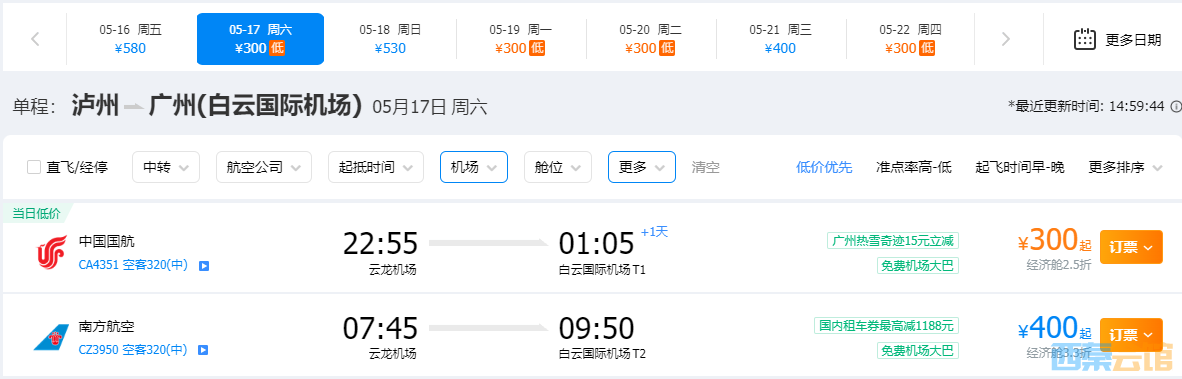The width and height of the screenshot is (1182, 379).
Task: Select the 05-18 周日 date tab
Action: point(390,39)
